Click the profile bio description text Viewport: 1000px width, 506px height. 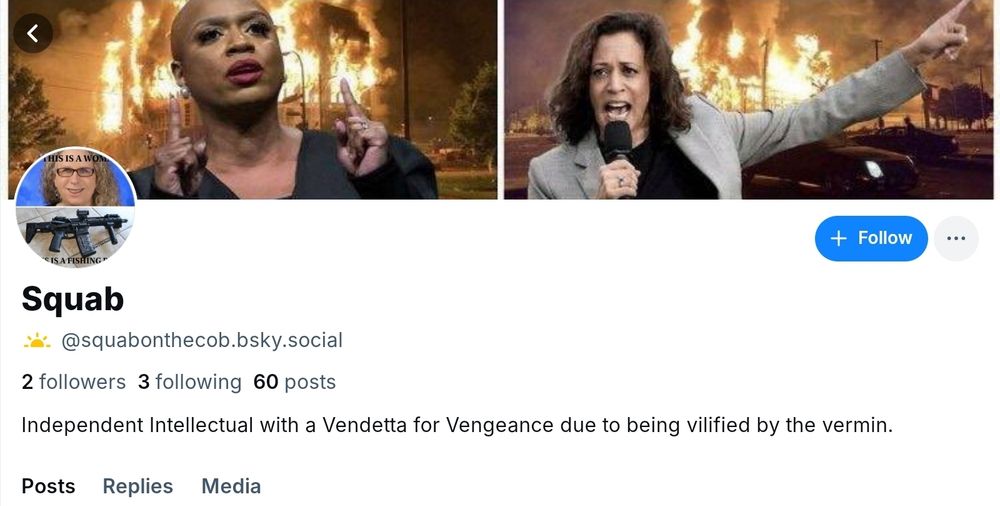pos(457,425)
